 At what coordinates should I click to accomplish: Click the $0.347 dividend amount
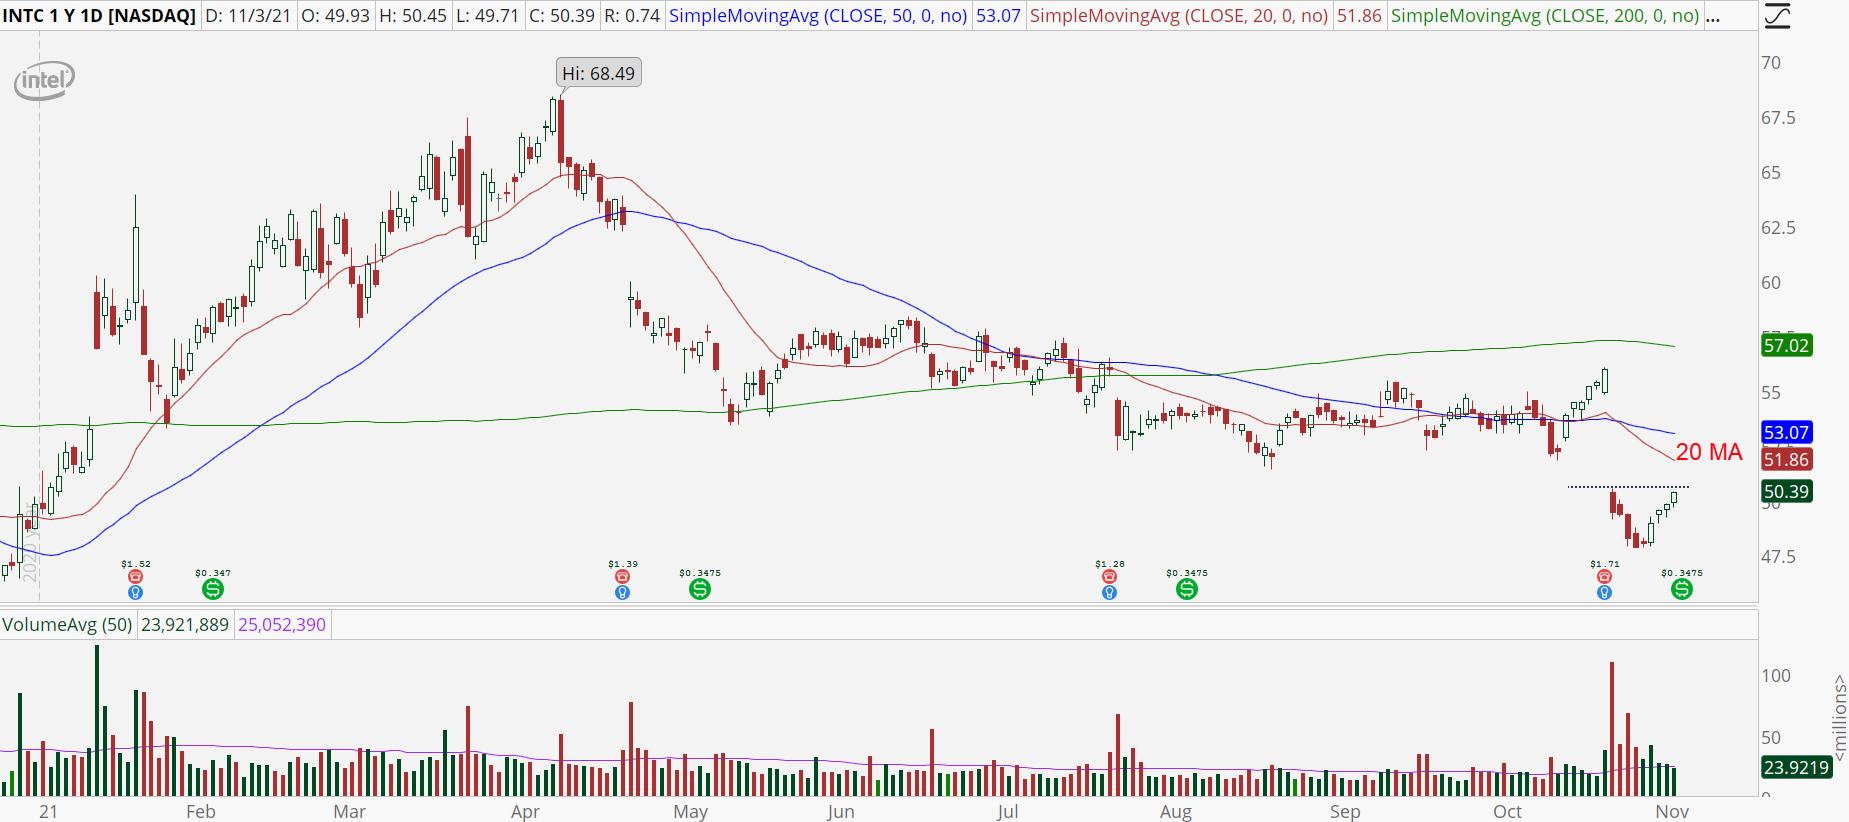coord(213,573)
